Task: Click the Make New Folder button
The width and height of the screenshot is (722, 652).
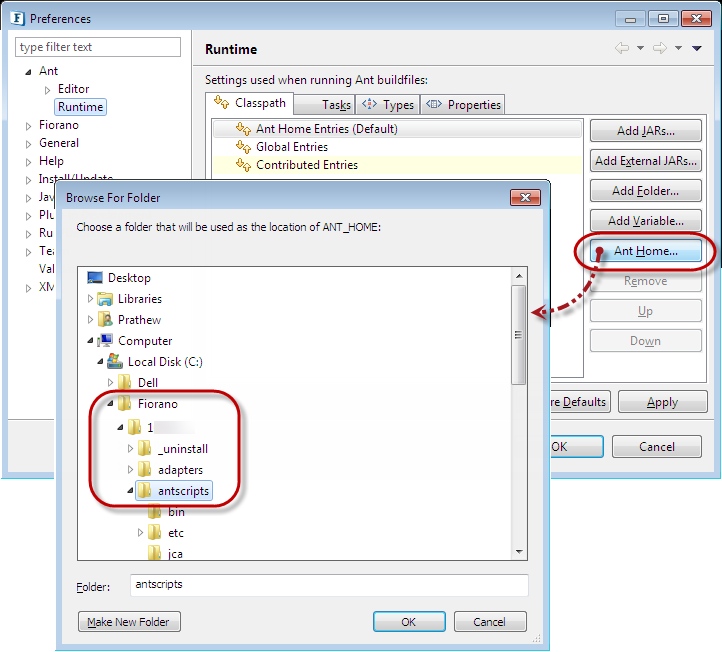Action: 129,622
